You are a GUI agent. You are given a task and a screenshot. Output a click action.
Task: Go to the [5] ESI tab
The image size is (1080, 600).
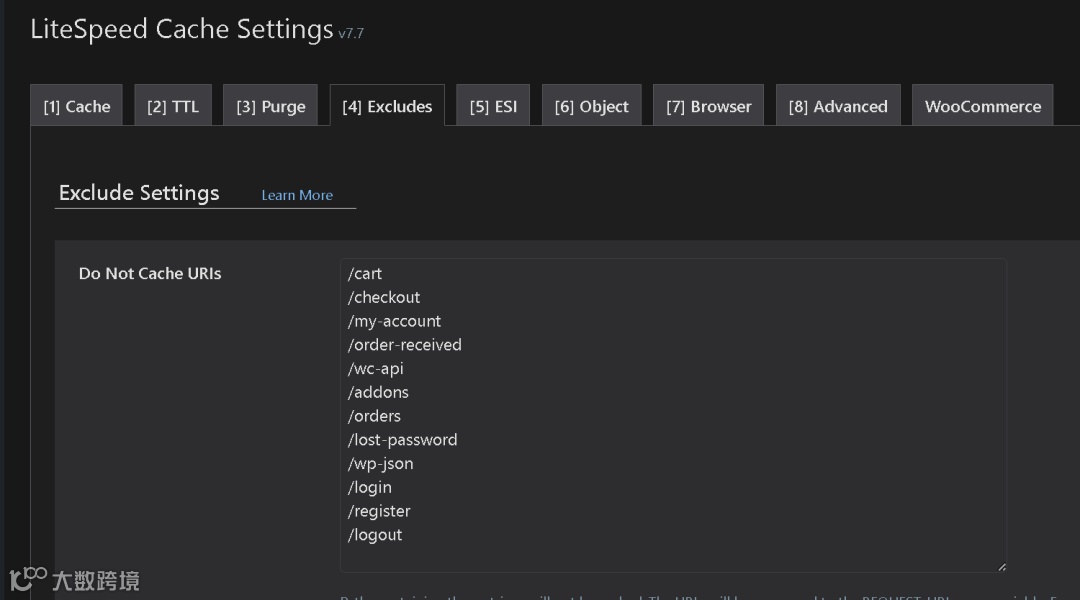(x=493, y=106)
